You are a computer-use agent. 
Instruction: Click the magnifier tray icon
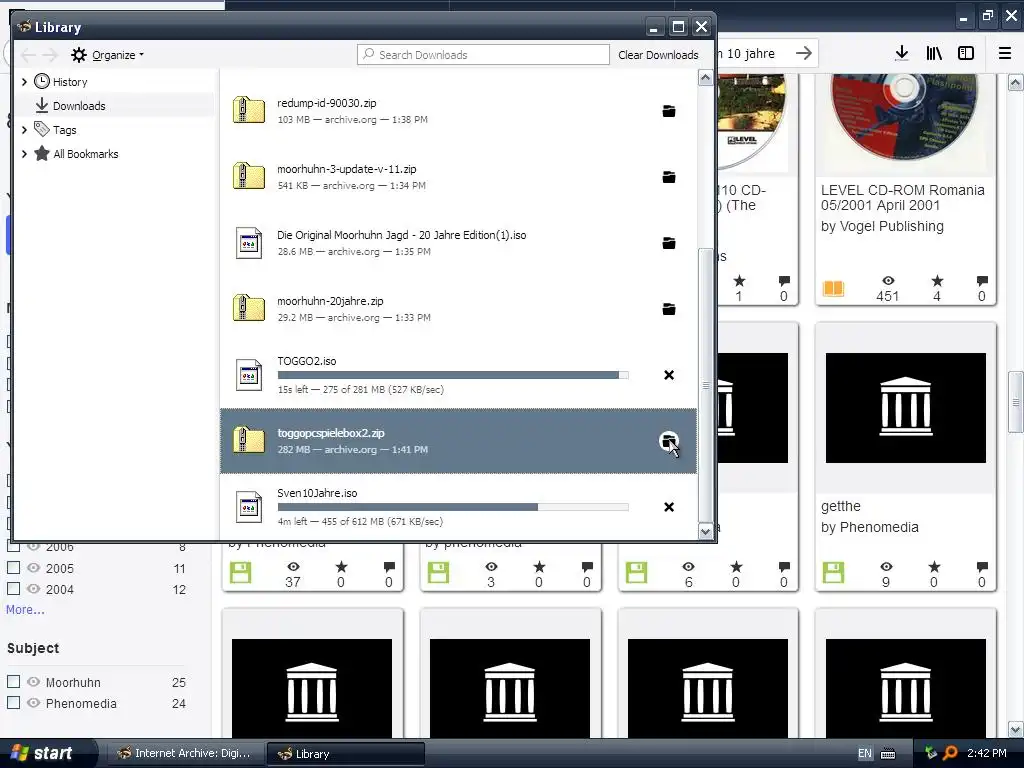click(950, 753)
